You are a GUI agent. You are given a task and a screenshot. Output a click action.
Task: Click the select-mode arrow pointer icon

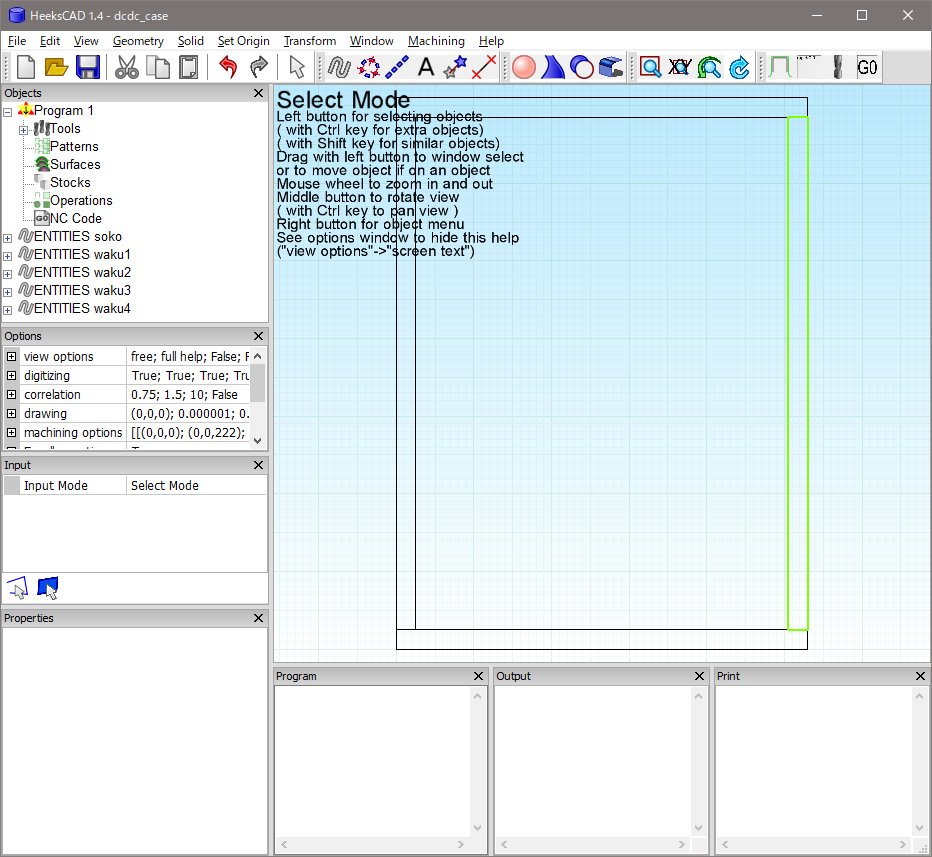click(296, 67)
